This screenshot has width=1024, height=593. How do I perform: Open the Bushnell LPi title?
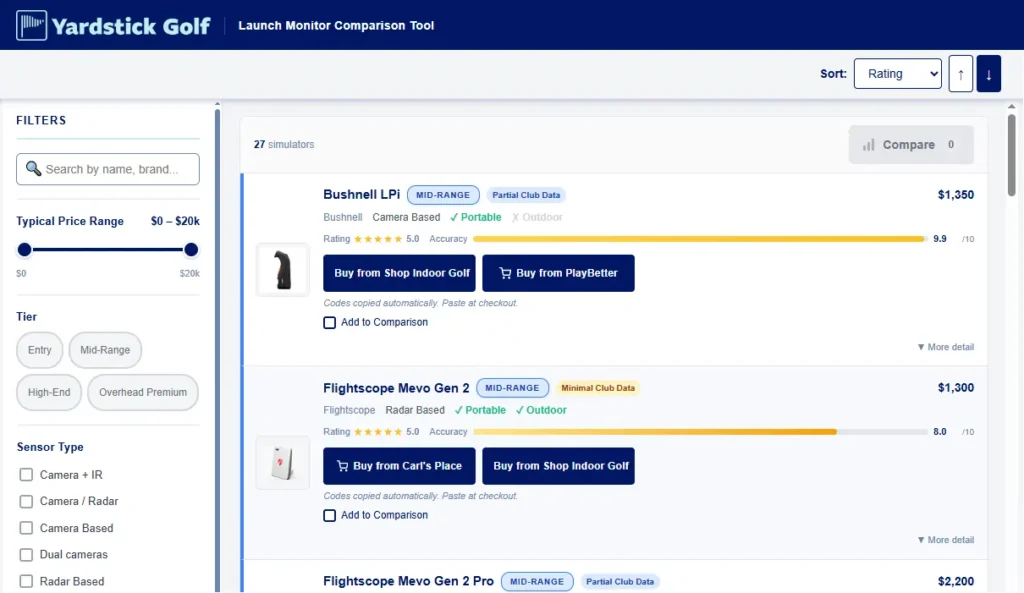click(x=361, y=195)
